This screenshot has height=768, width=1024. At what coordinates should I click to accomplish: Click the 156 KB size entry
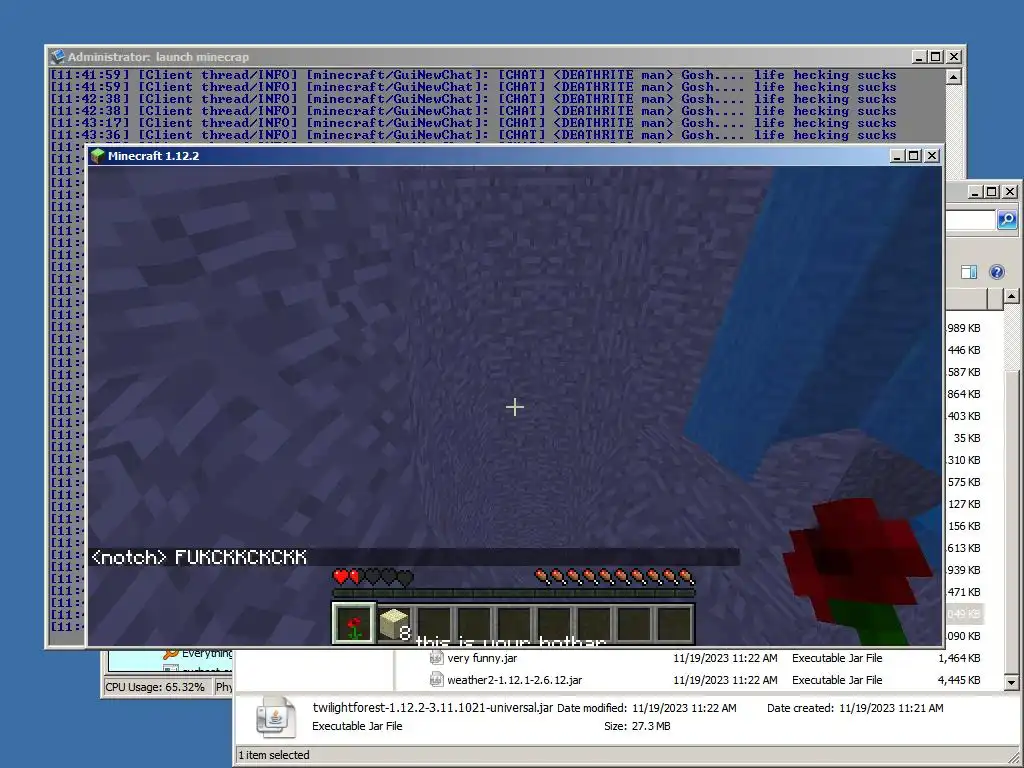pyautogui.click(x=965, y=526)
